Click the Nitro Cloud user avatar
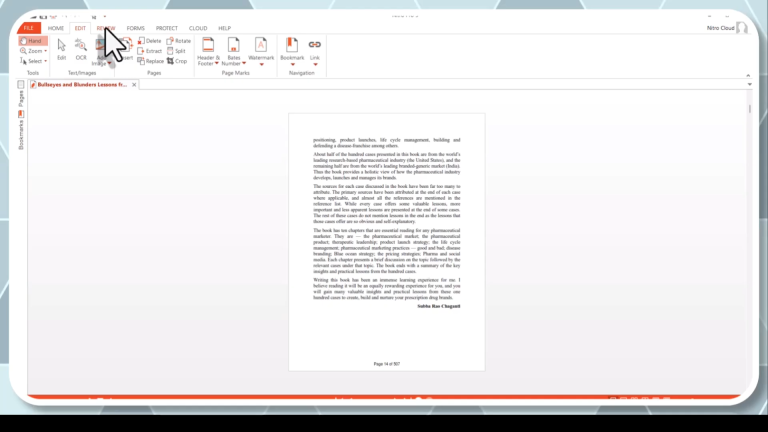Screen dimensions: 768x432 pyautogui.click(x=742, y=28)
